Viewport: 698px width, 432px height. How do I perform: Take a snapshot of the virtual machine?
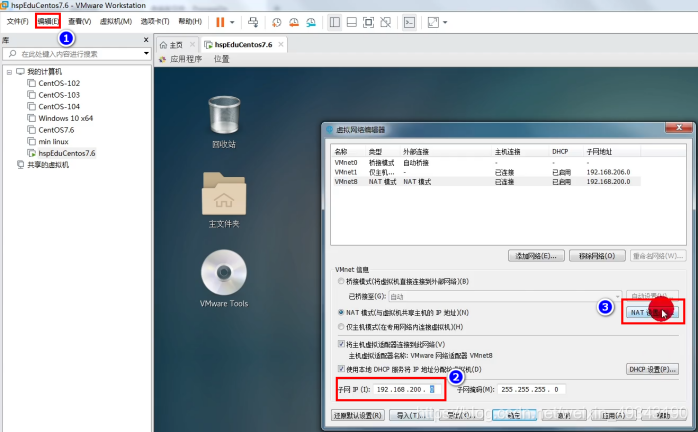point(276,22)
